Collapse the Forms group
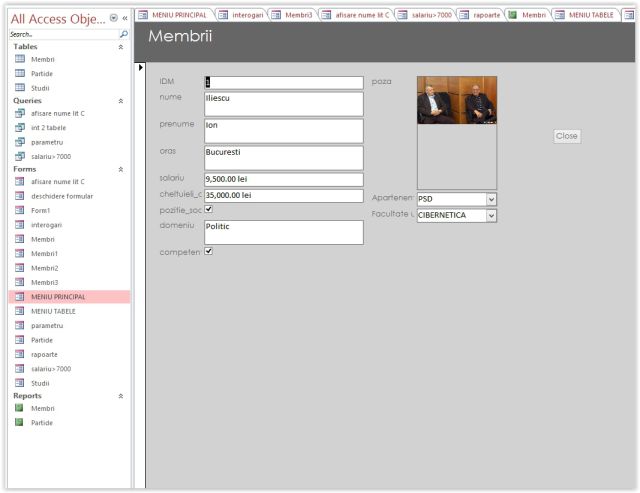 coord(121,169)
